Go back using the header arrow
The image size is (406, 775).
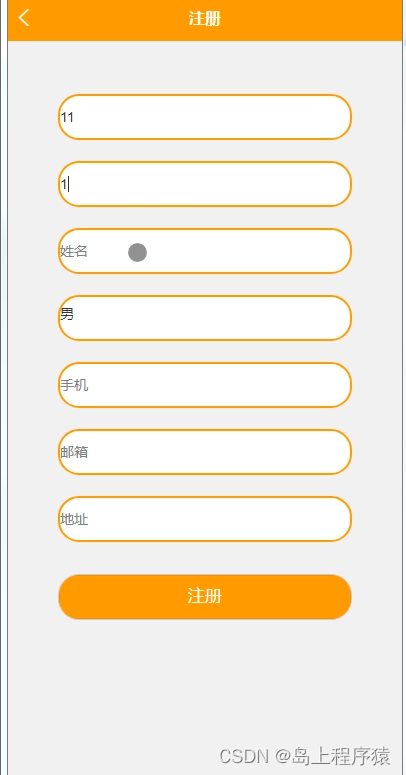(24, 18)
